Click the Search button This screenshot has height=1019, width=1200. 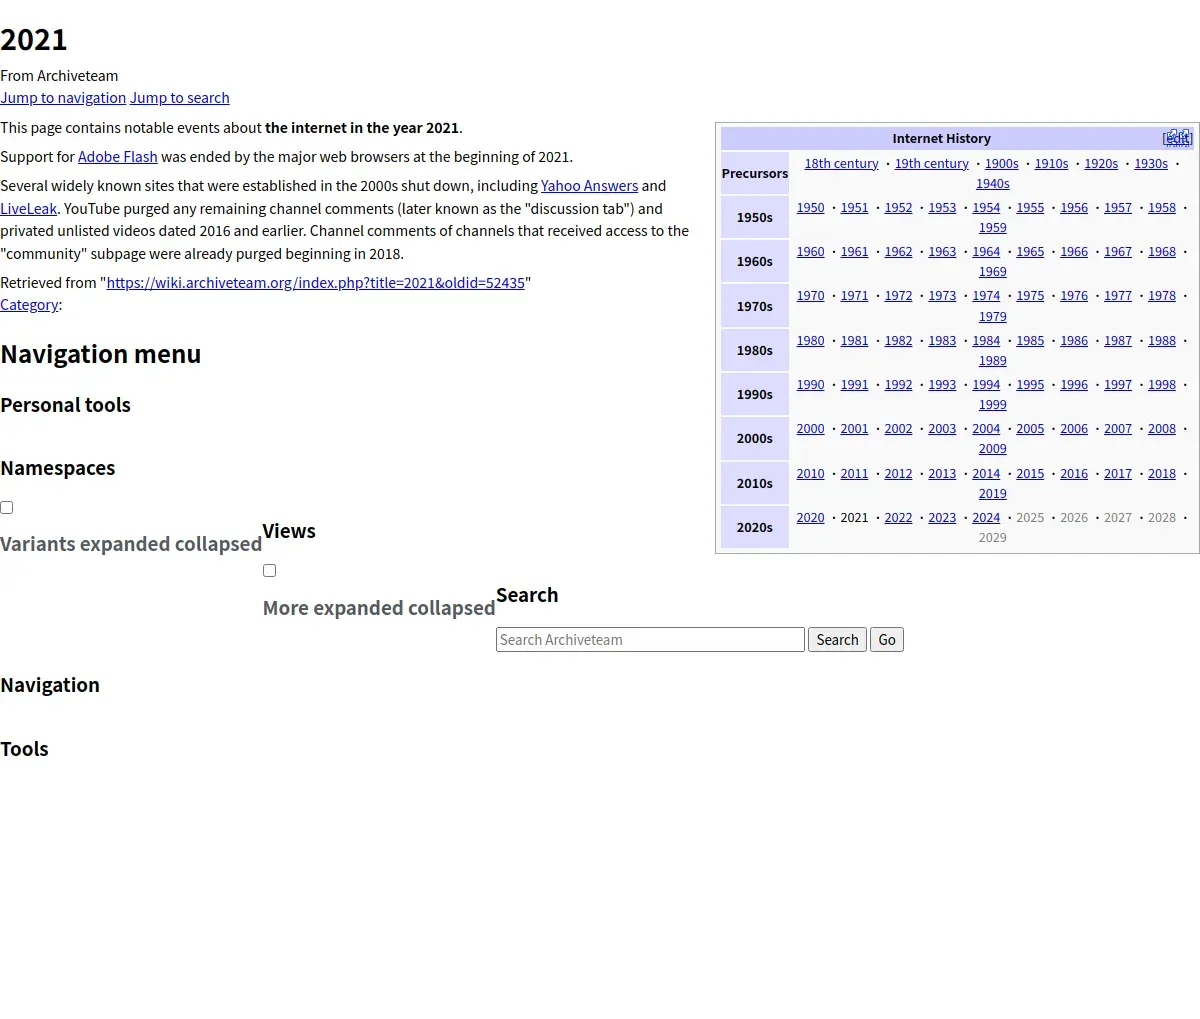click(x=837, y=640)
